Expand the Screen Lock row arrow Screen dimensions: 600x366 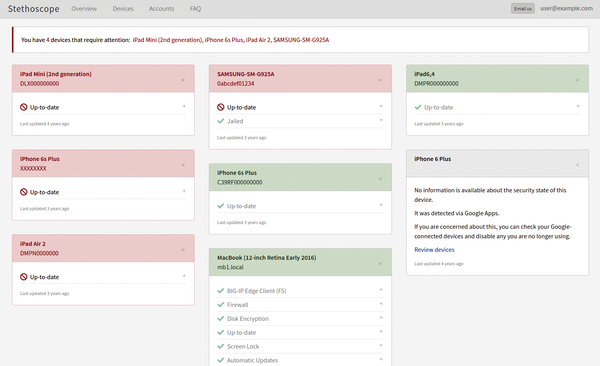point(381,345)
